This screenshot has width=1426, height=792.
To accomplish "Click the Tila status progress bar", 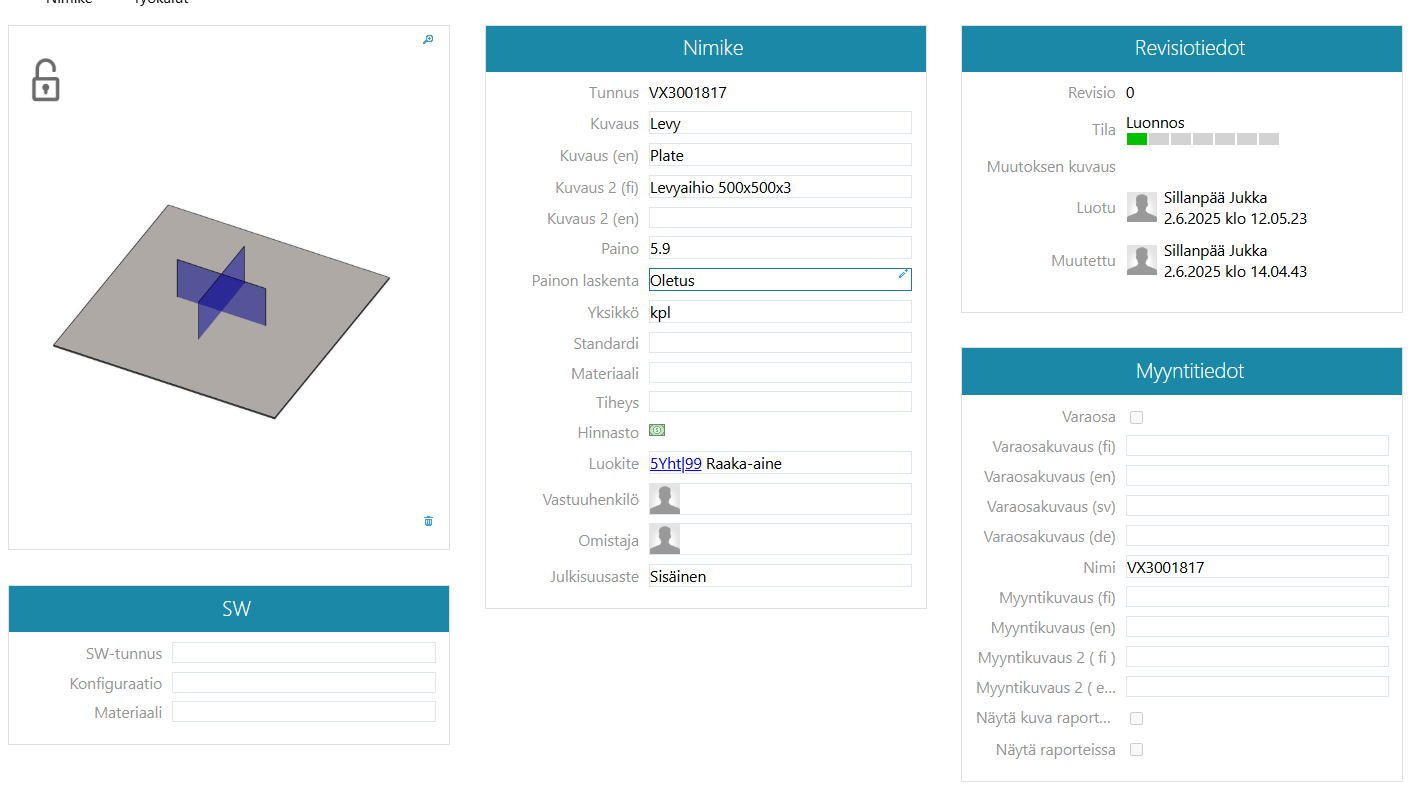I will pyautogui.click(x=1202, y=139).
